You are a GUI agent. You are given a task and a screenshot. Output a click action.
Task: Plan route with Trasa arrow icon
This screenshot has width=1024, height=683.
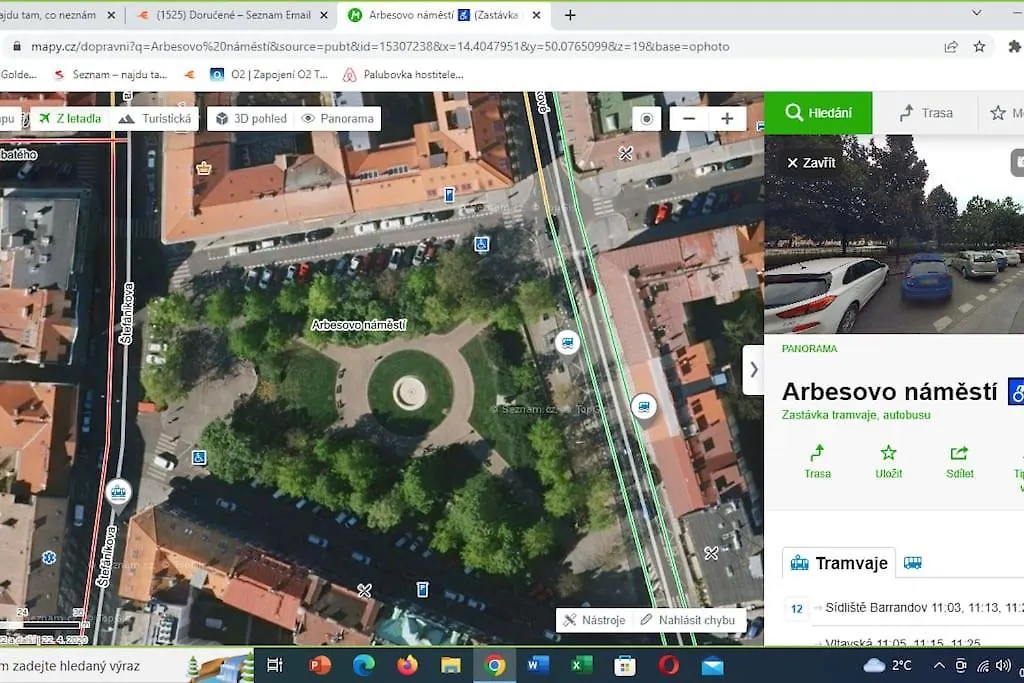coord(817,462)
